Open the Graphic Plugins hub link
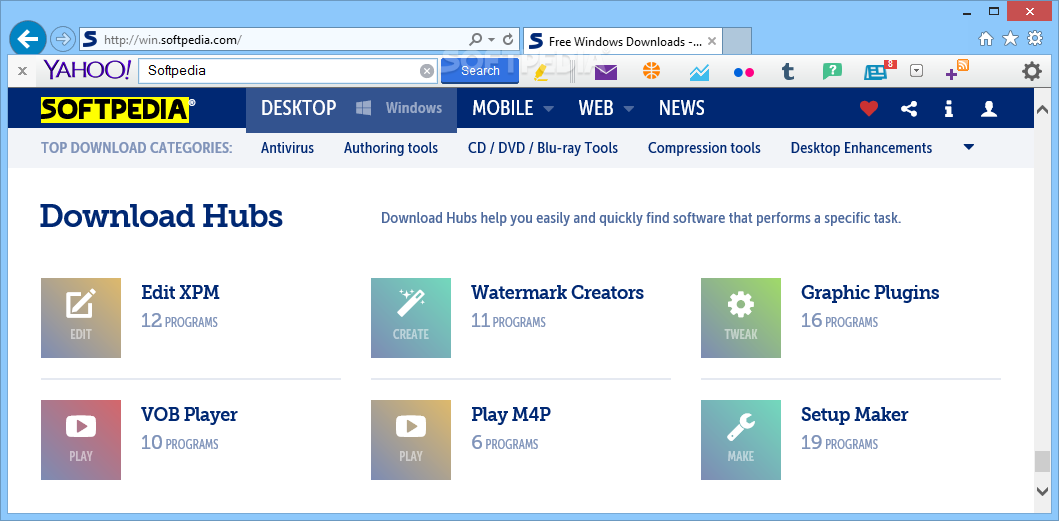This screenshot has height=521, width=1059. point(870,293)
